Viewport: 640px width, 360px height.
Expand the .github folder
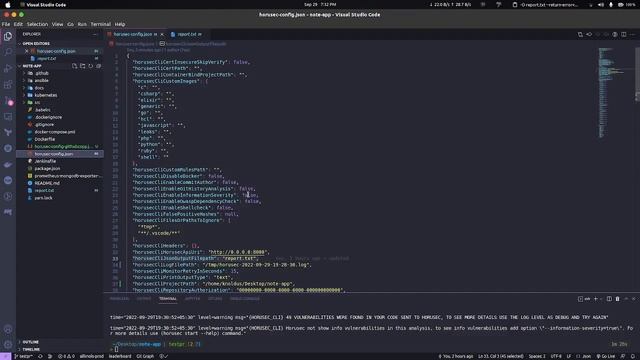[42, 73]
